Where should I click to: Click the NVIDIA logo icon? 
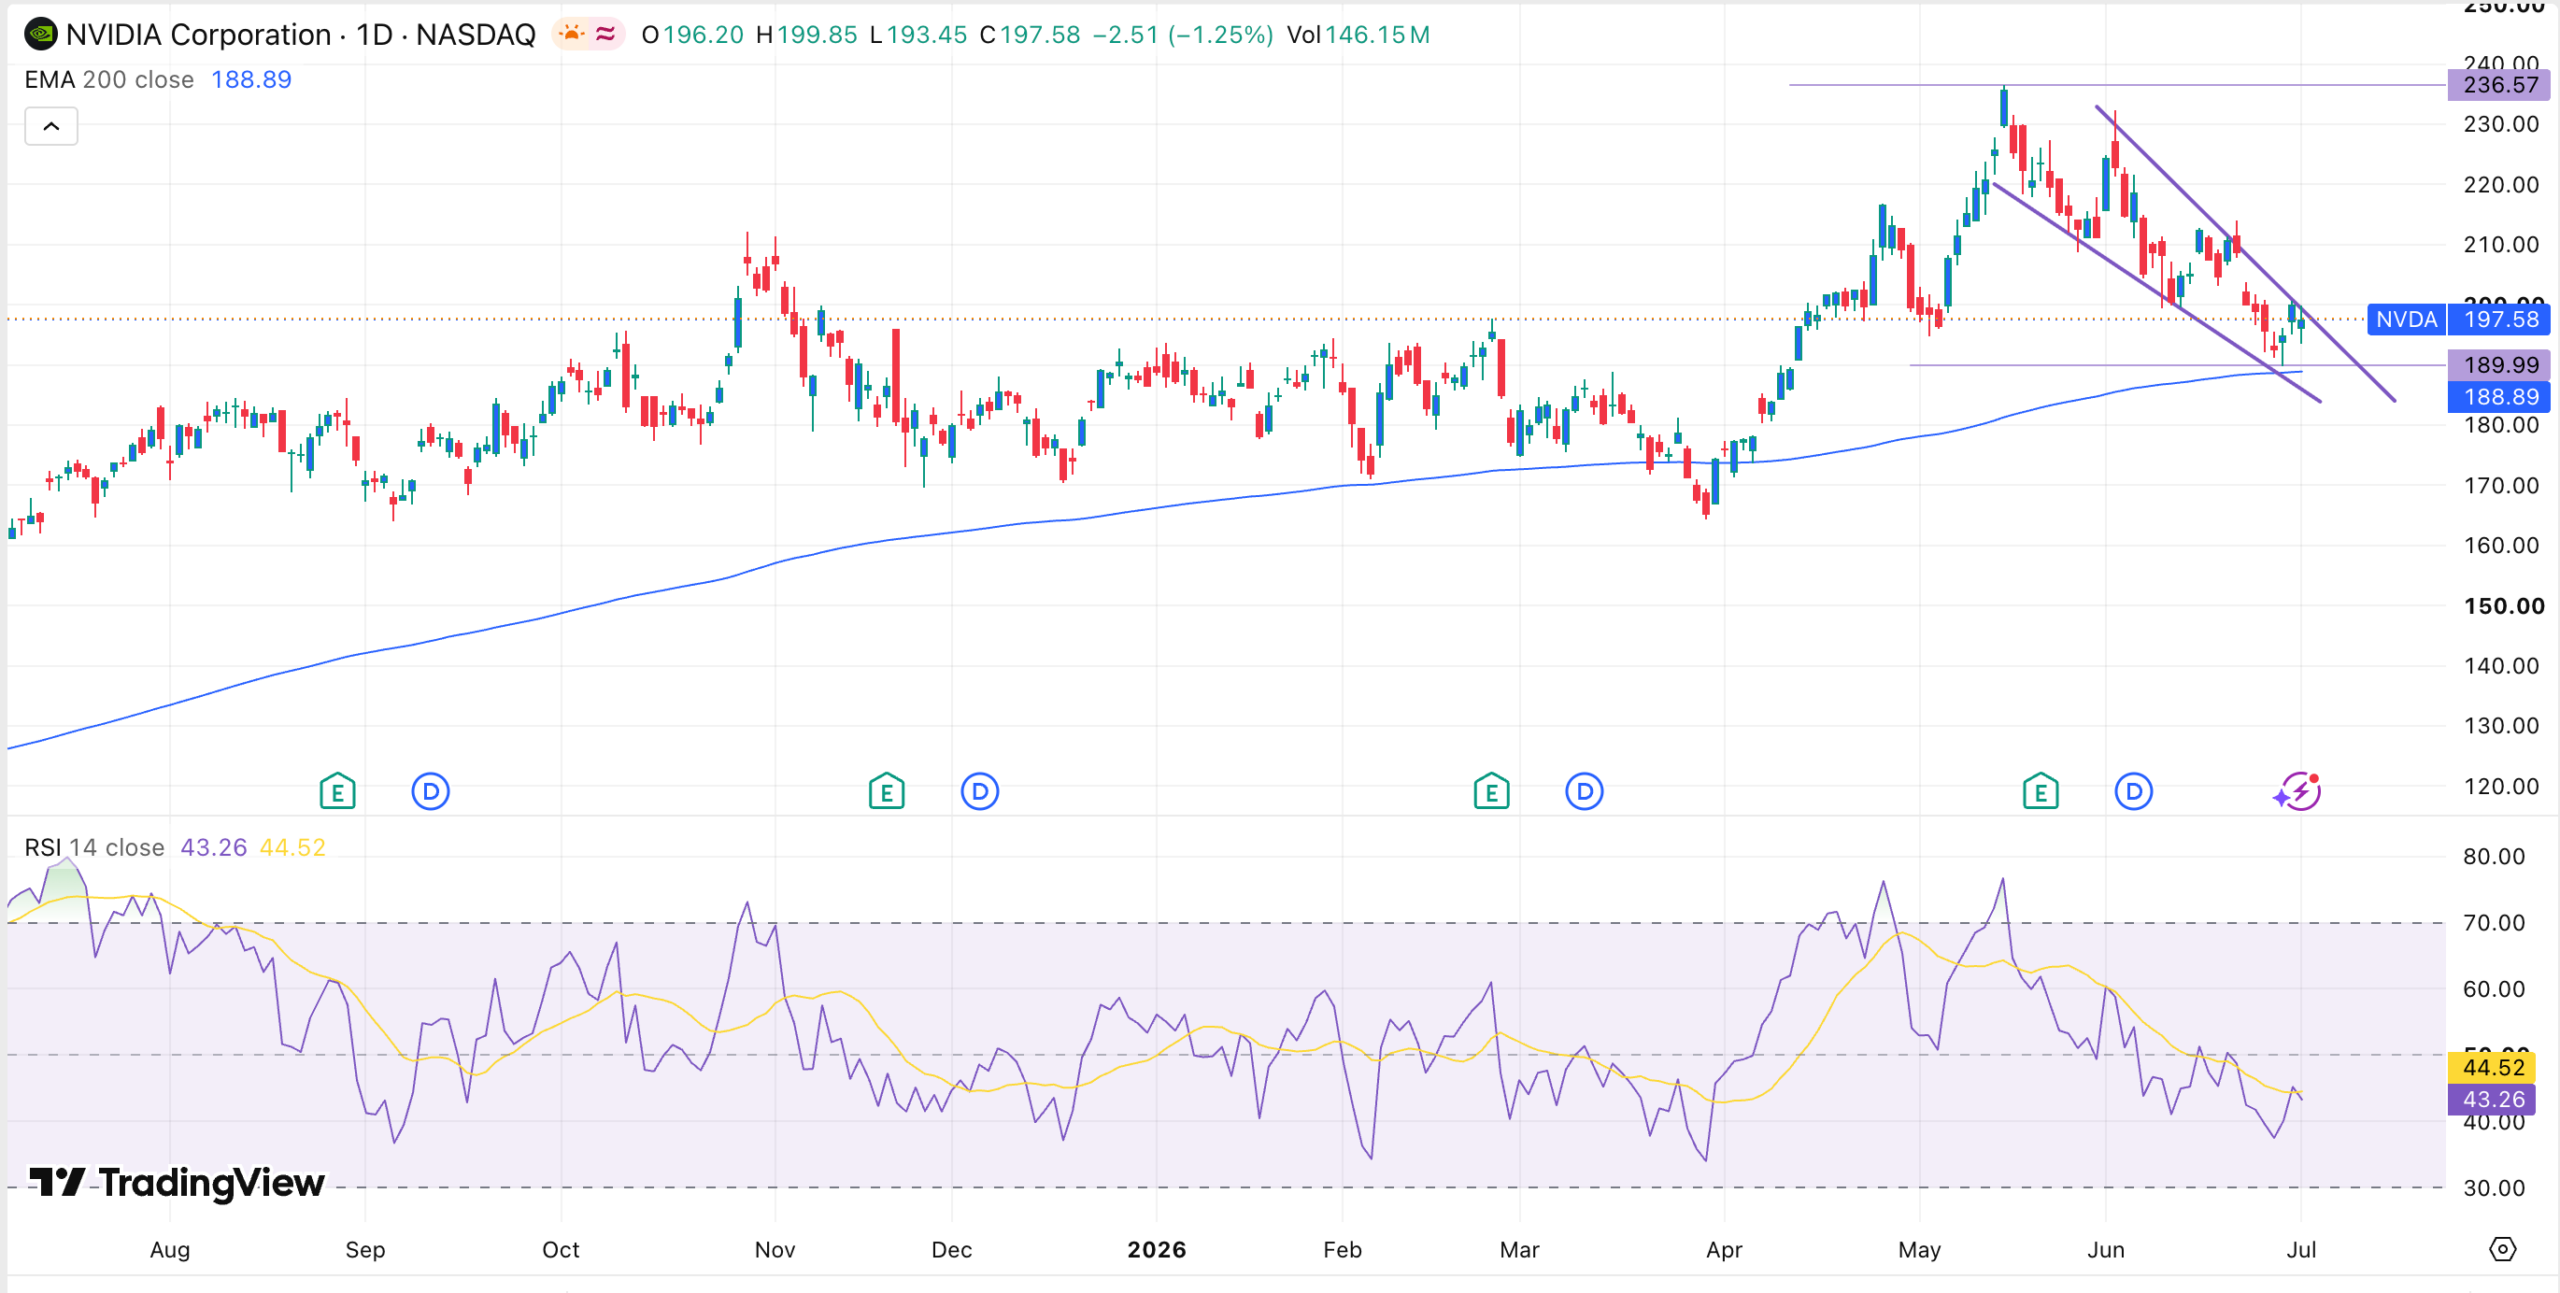click(x=41, y=35)
